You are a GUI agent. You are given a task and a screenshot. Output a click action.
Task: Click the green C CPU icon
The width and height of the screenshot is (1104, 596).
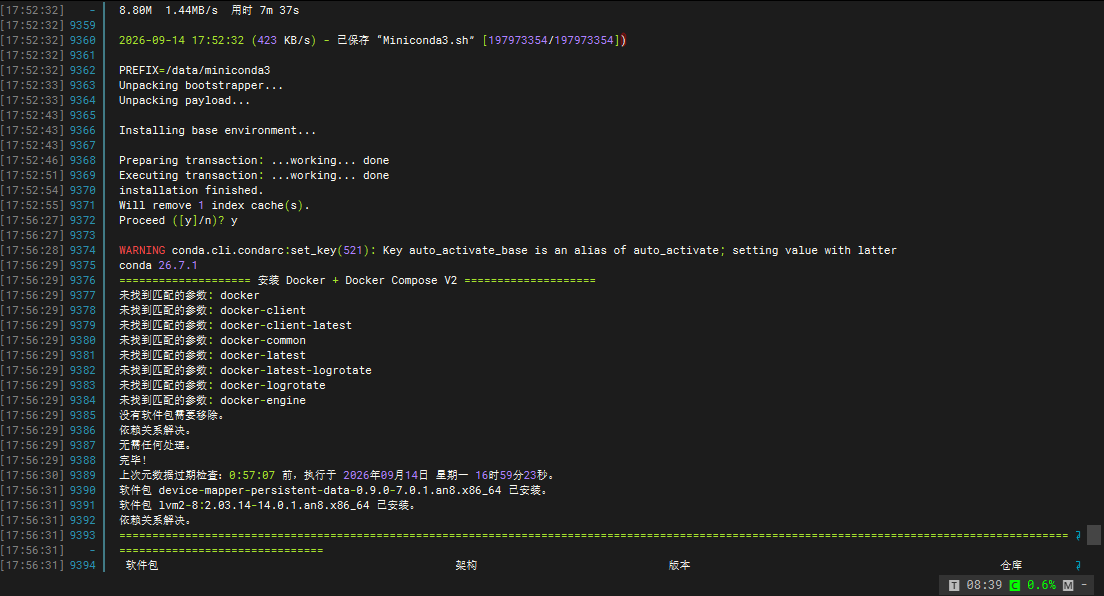coord(1015,585)
